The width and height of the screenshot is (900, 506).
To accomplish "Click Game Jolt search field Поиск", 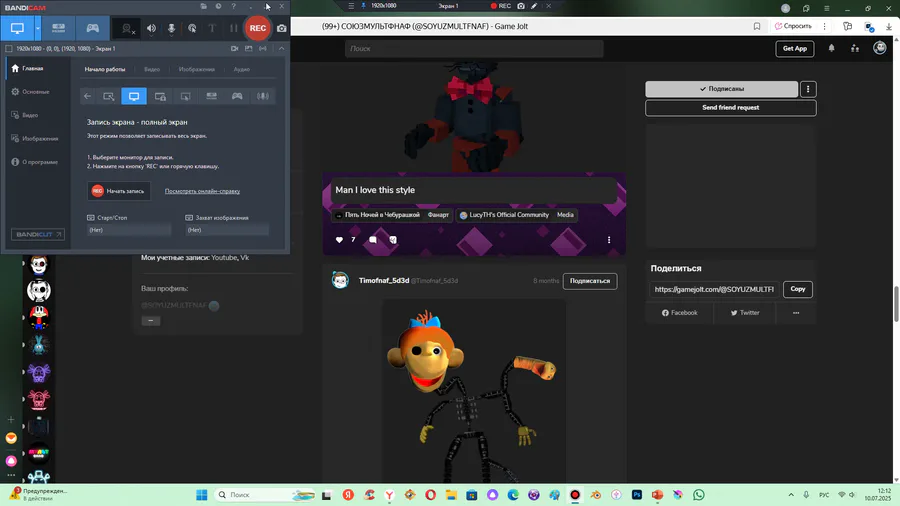I will point(474,49).
